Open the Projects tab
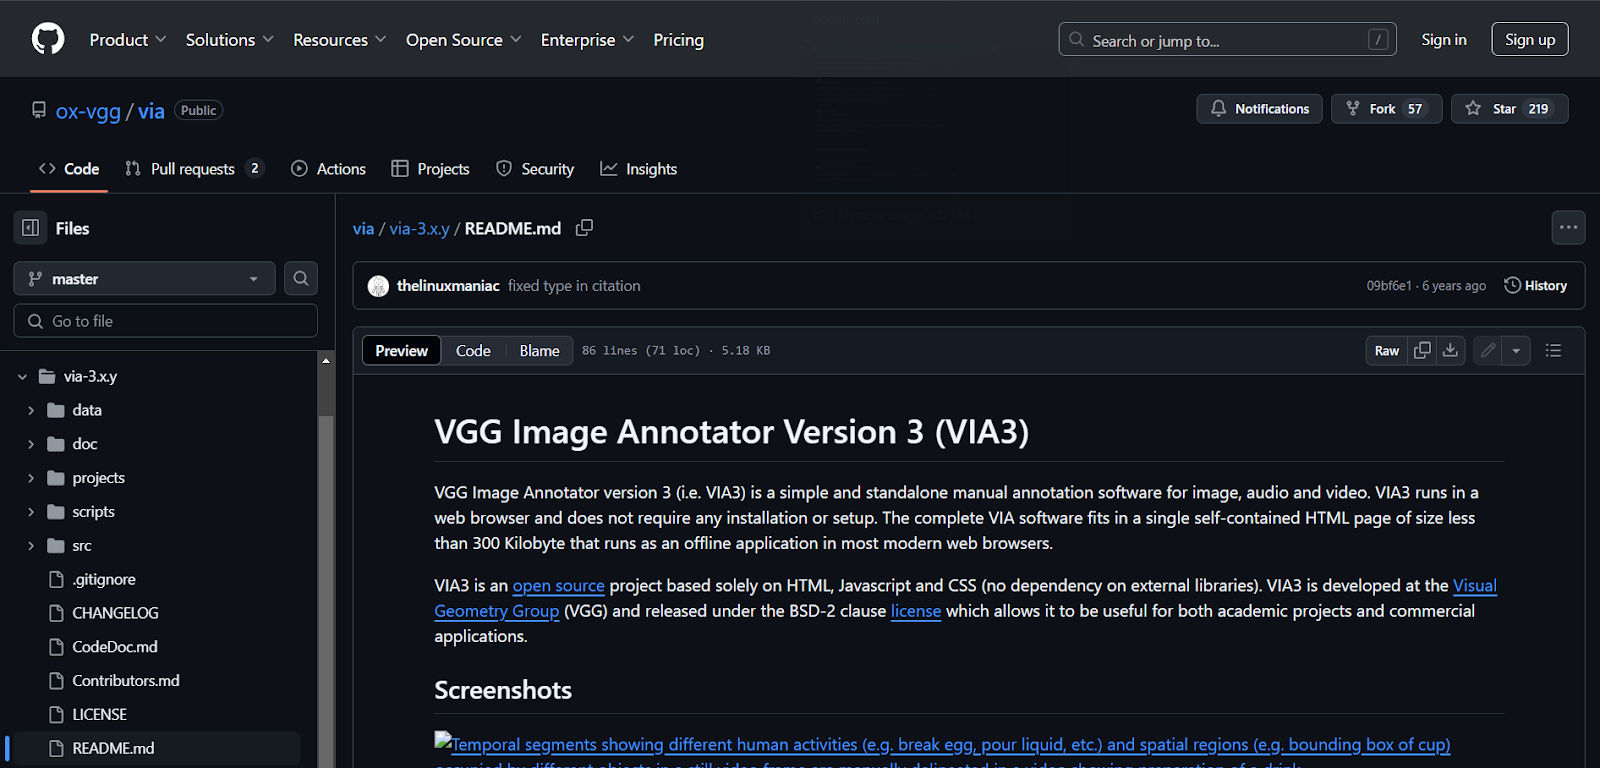 [430, 169]
